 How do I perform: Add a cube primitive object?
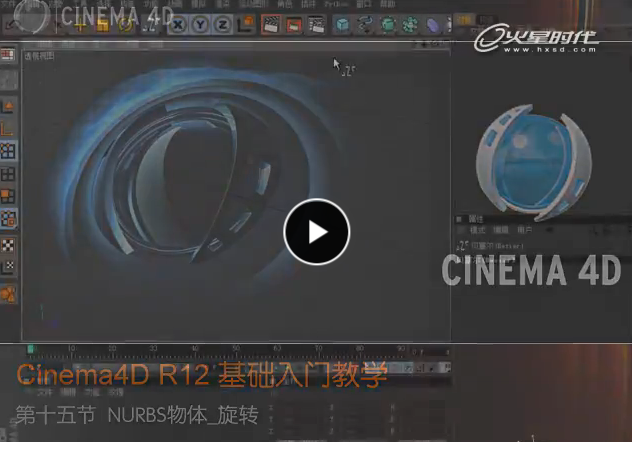pyautogui.click(x=342, y=25)
